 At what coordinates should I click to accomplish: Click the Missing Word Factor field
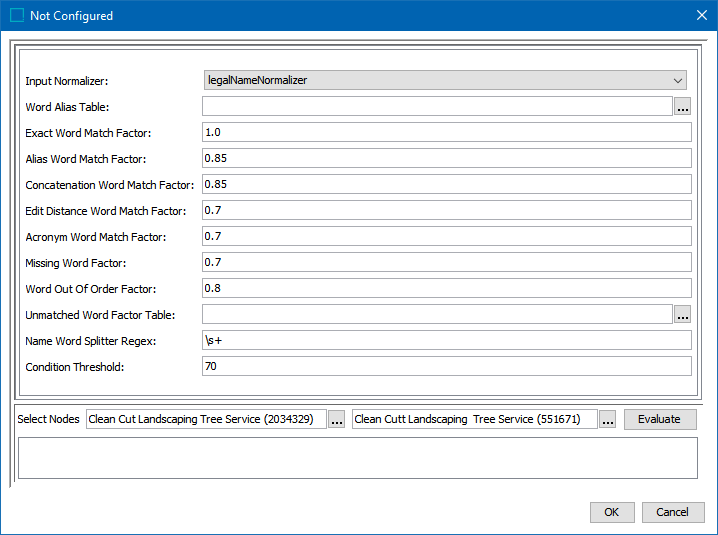pyautogui.click(x=446, y=262)
